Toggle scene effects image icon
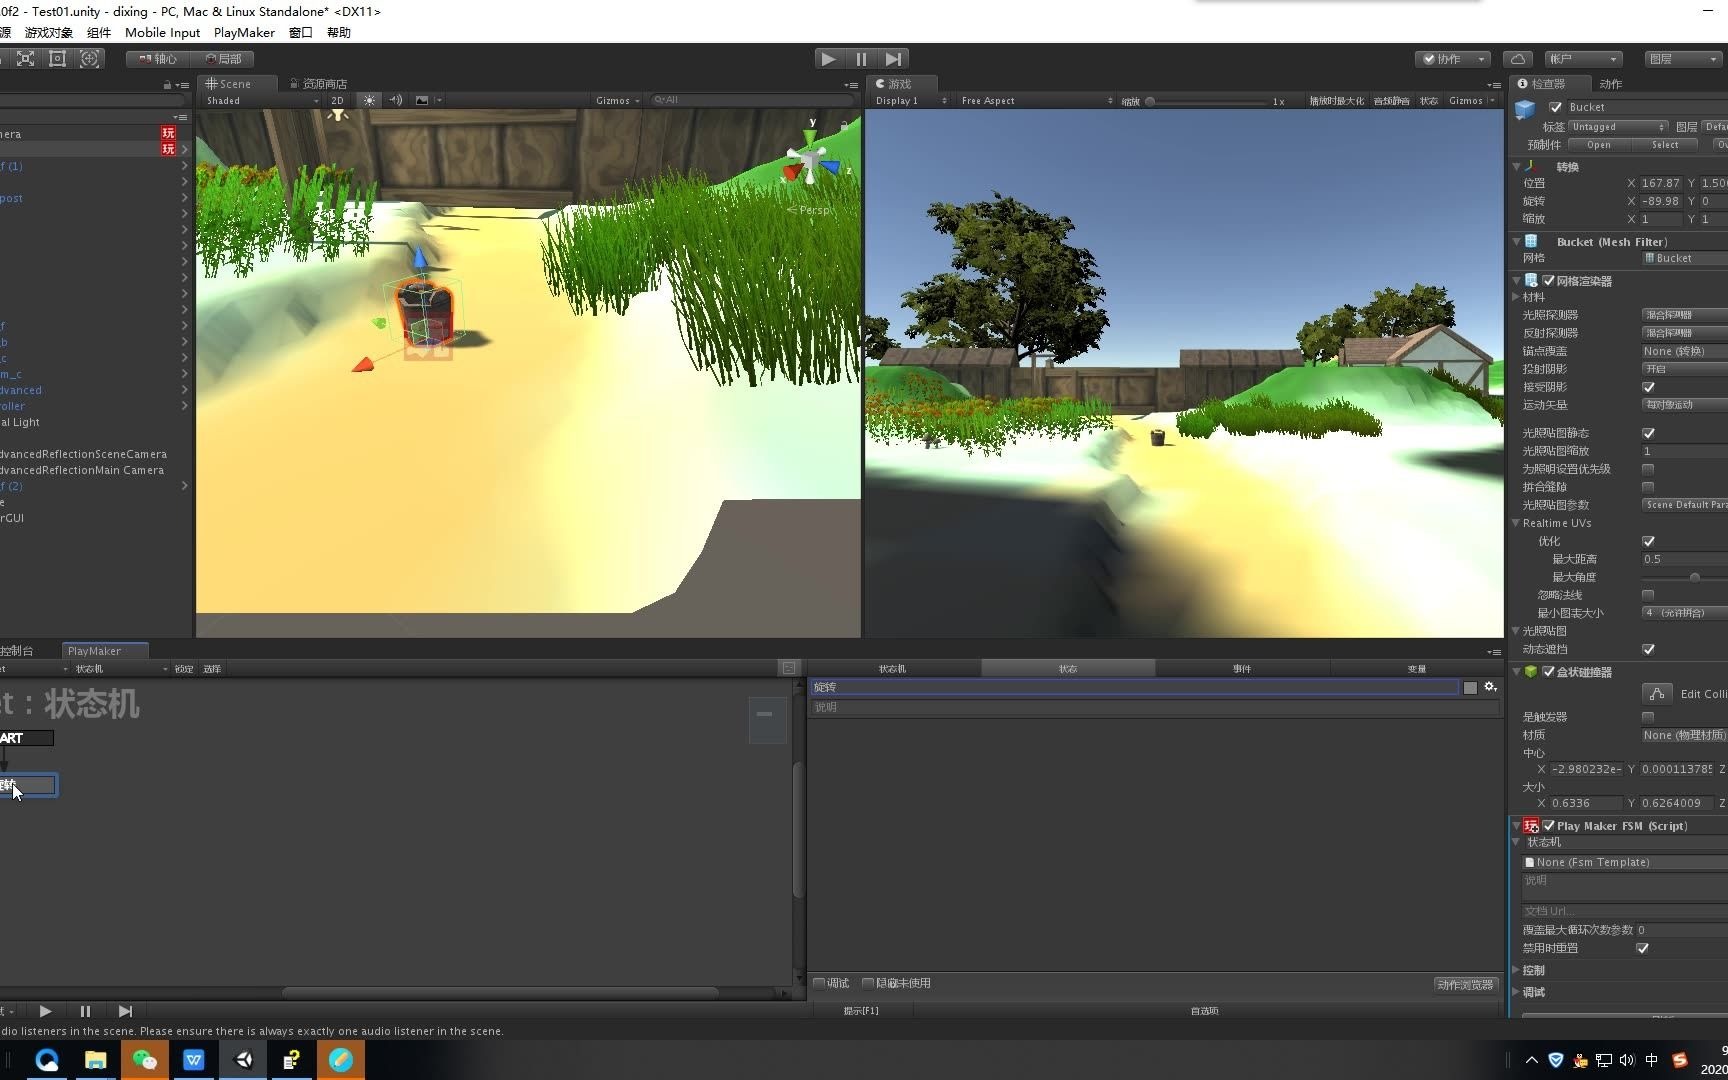Screen dimensions: 1728x1080 pos(422,100)
